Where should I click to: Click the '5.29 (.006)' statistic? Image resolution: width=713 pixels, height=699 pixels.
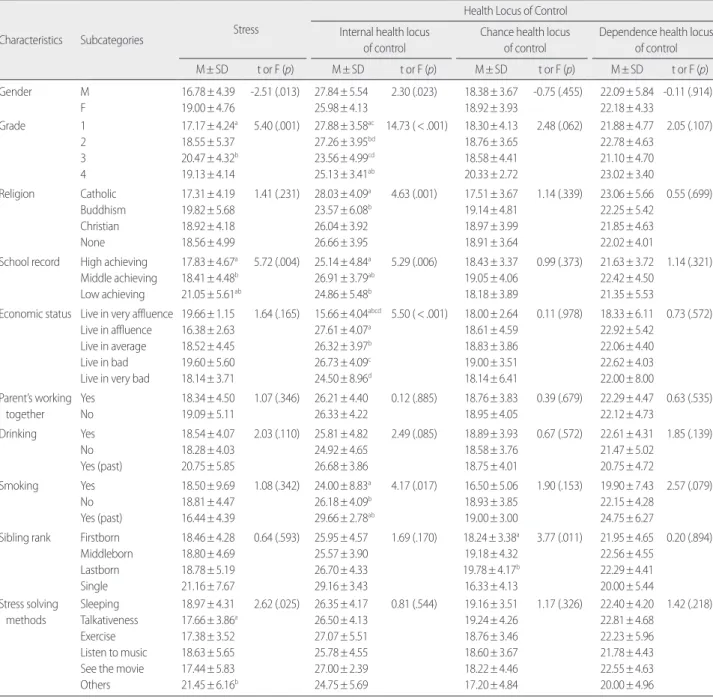(414, 262)
